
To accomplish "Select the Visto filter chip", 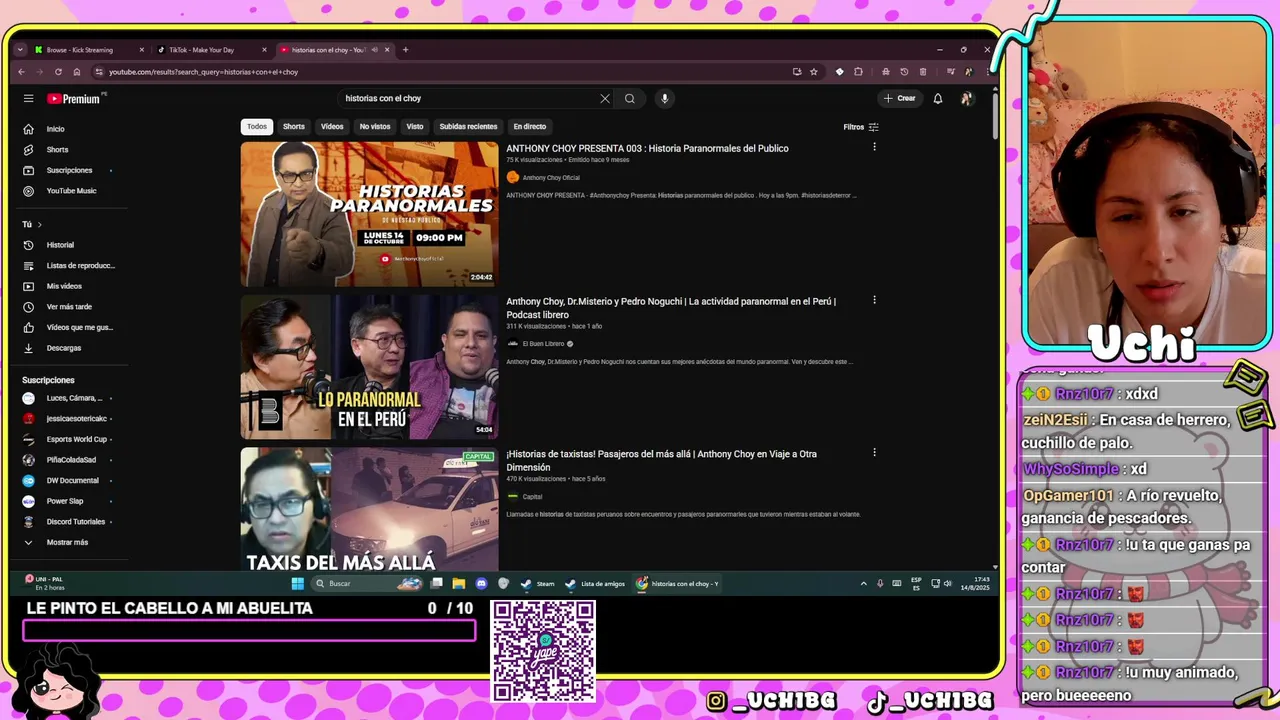I will [415, 127].
